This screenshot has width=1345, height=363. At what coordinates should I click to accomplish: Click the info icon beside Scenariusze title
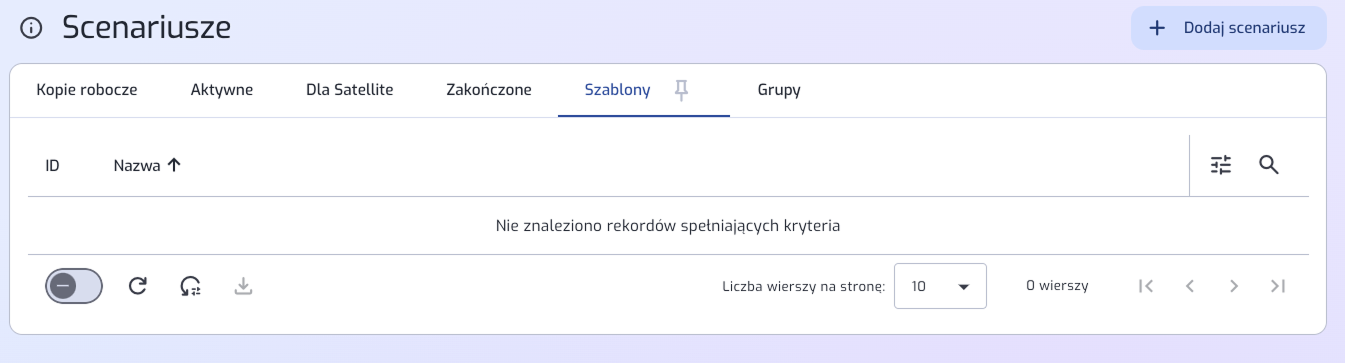31,29
